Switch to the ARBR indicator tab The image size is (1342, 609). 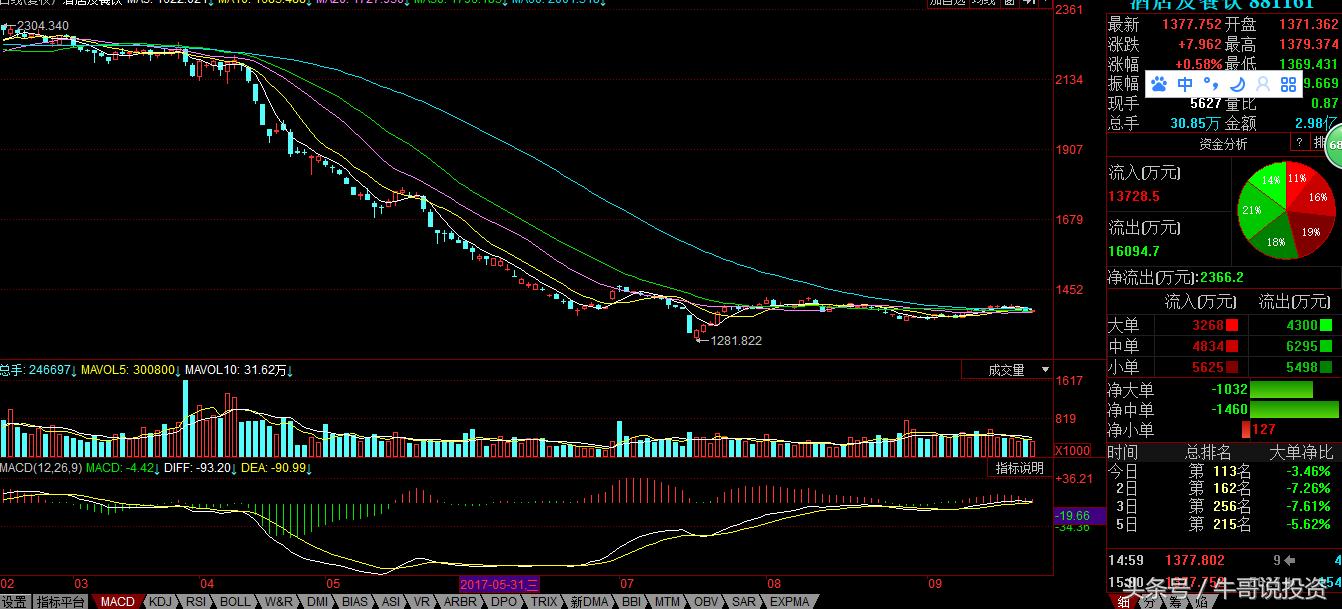click(460, 601)
